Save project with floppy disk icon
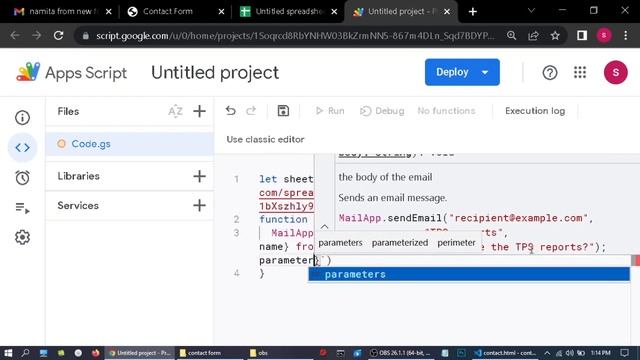Screen dimensions: 640x360 point(283,111)
